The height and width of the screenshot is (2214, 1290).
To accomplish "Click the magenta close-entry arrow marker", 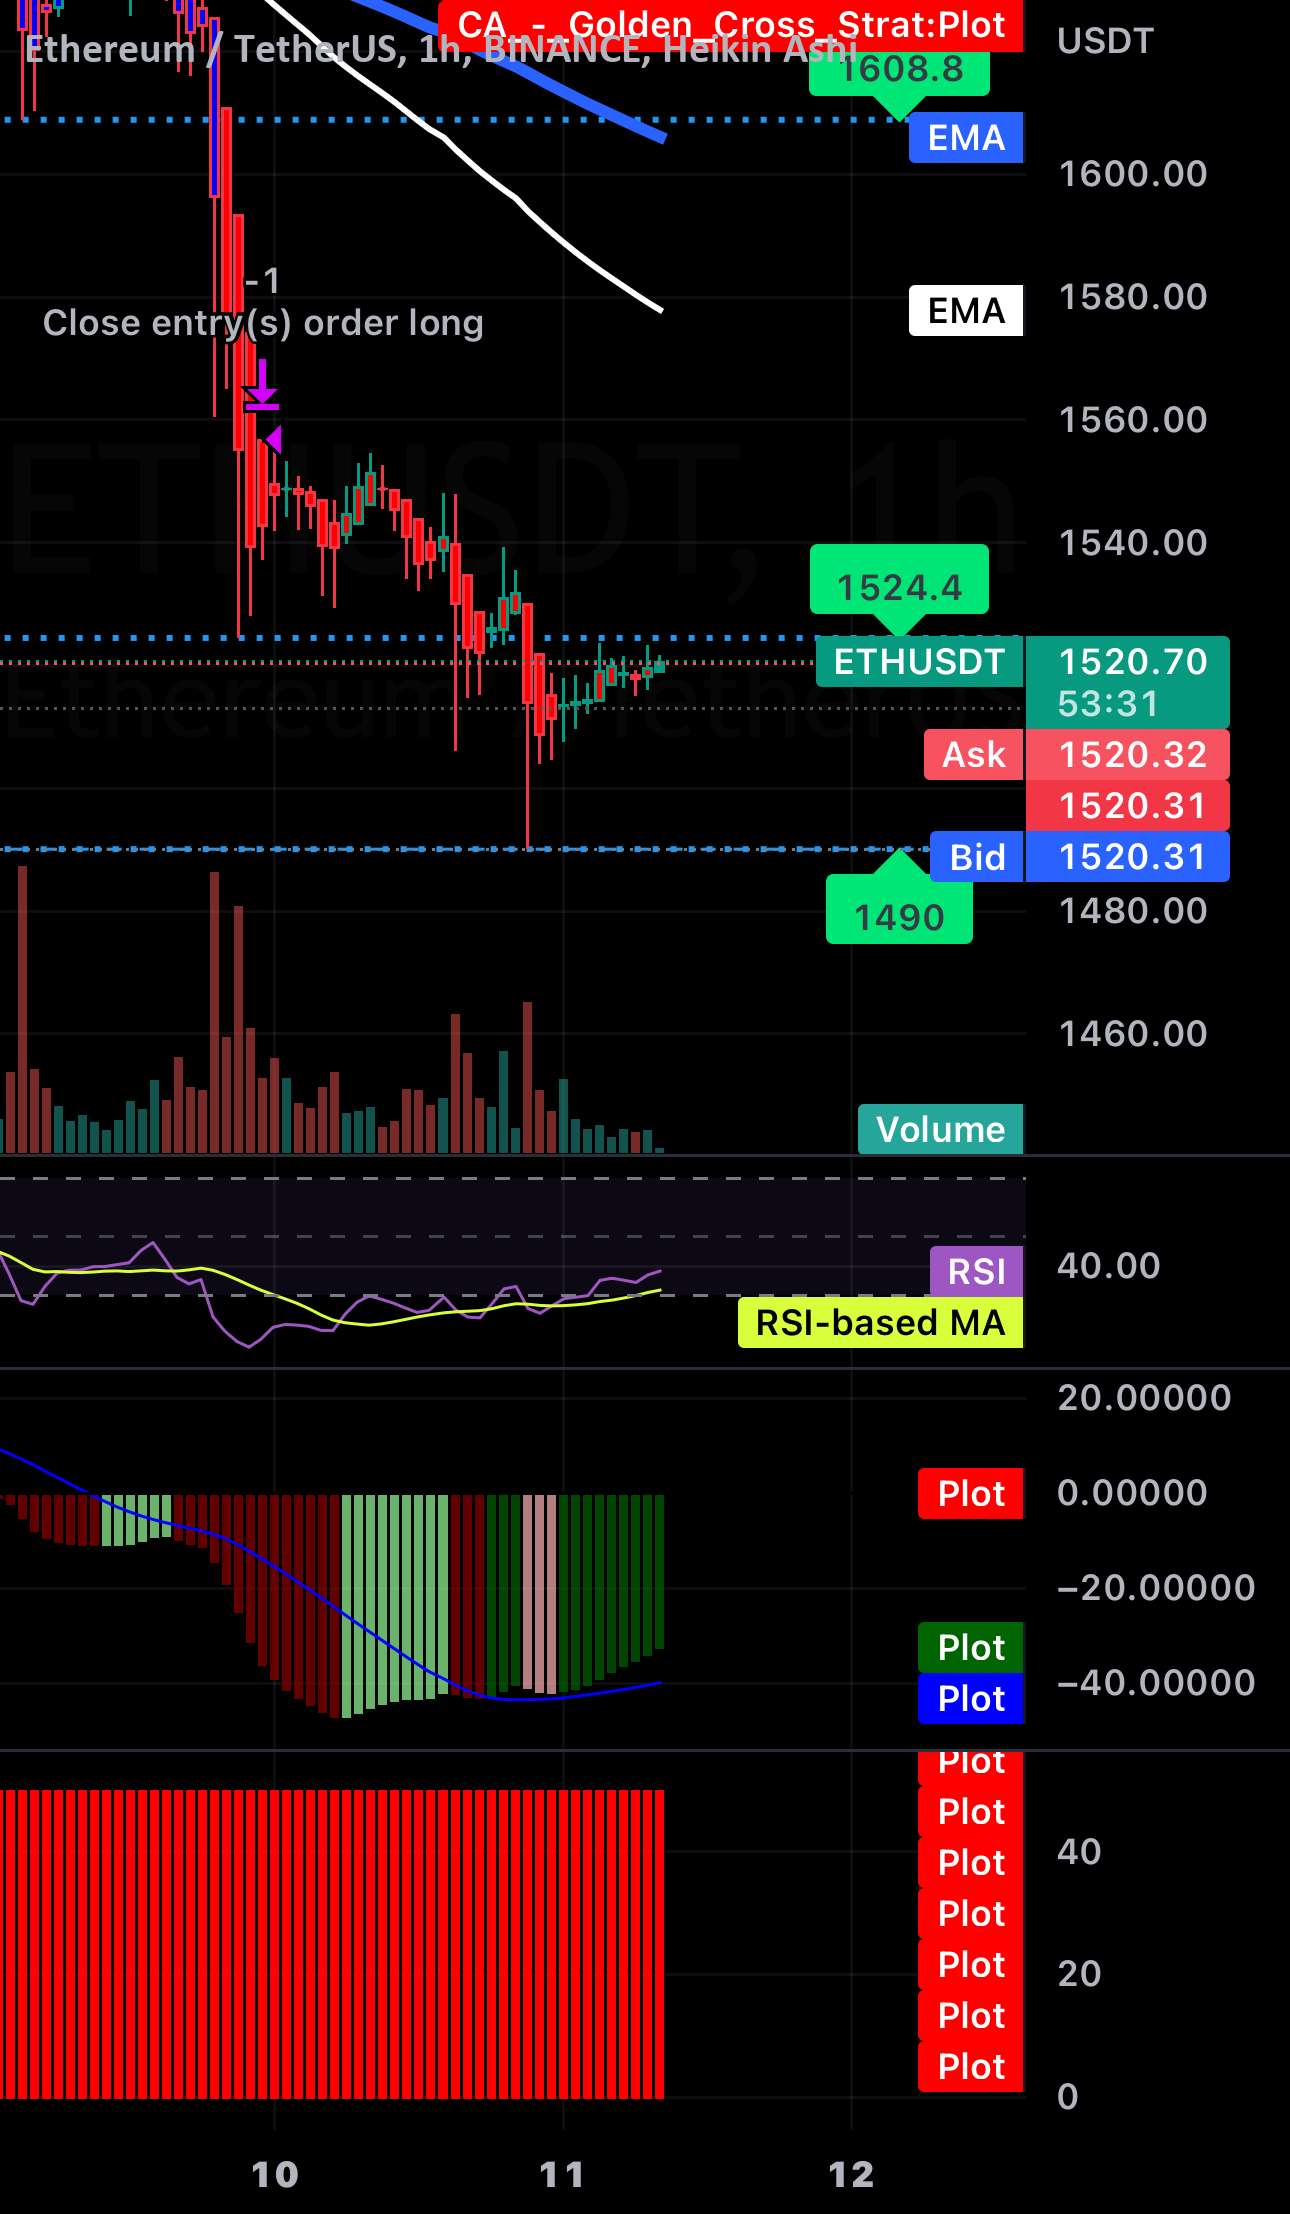I will (x=262, y=386).
